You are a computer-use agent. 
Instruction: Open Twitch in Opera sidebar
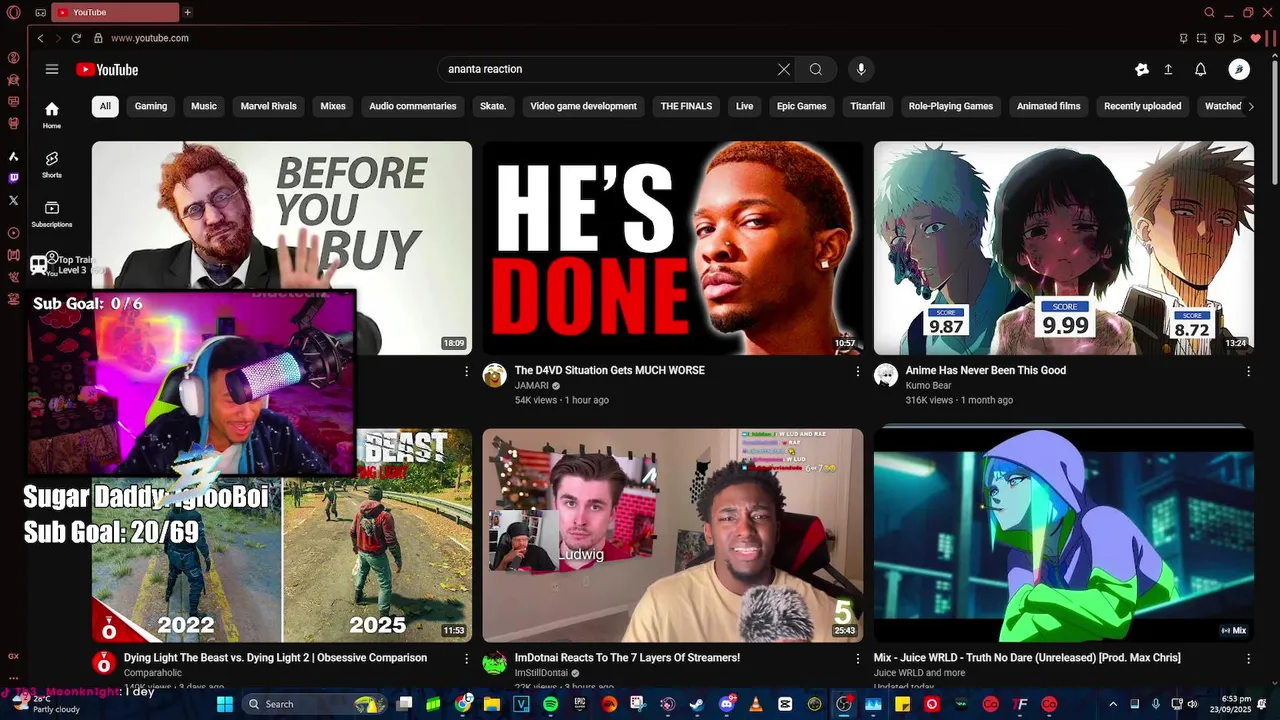click(13, 178)
